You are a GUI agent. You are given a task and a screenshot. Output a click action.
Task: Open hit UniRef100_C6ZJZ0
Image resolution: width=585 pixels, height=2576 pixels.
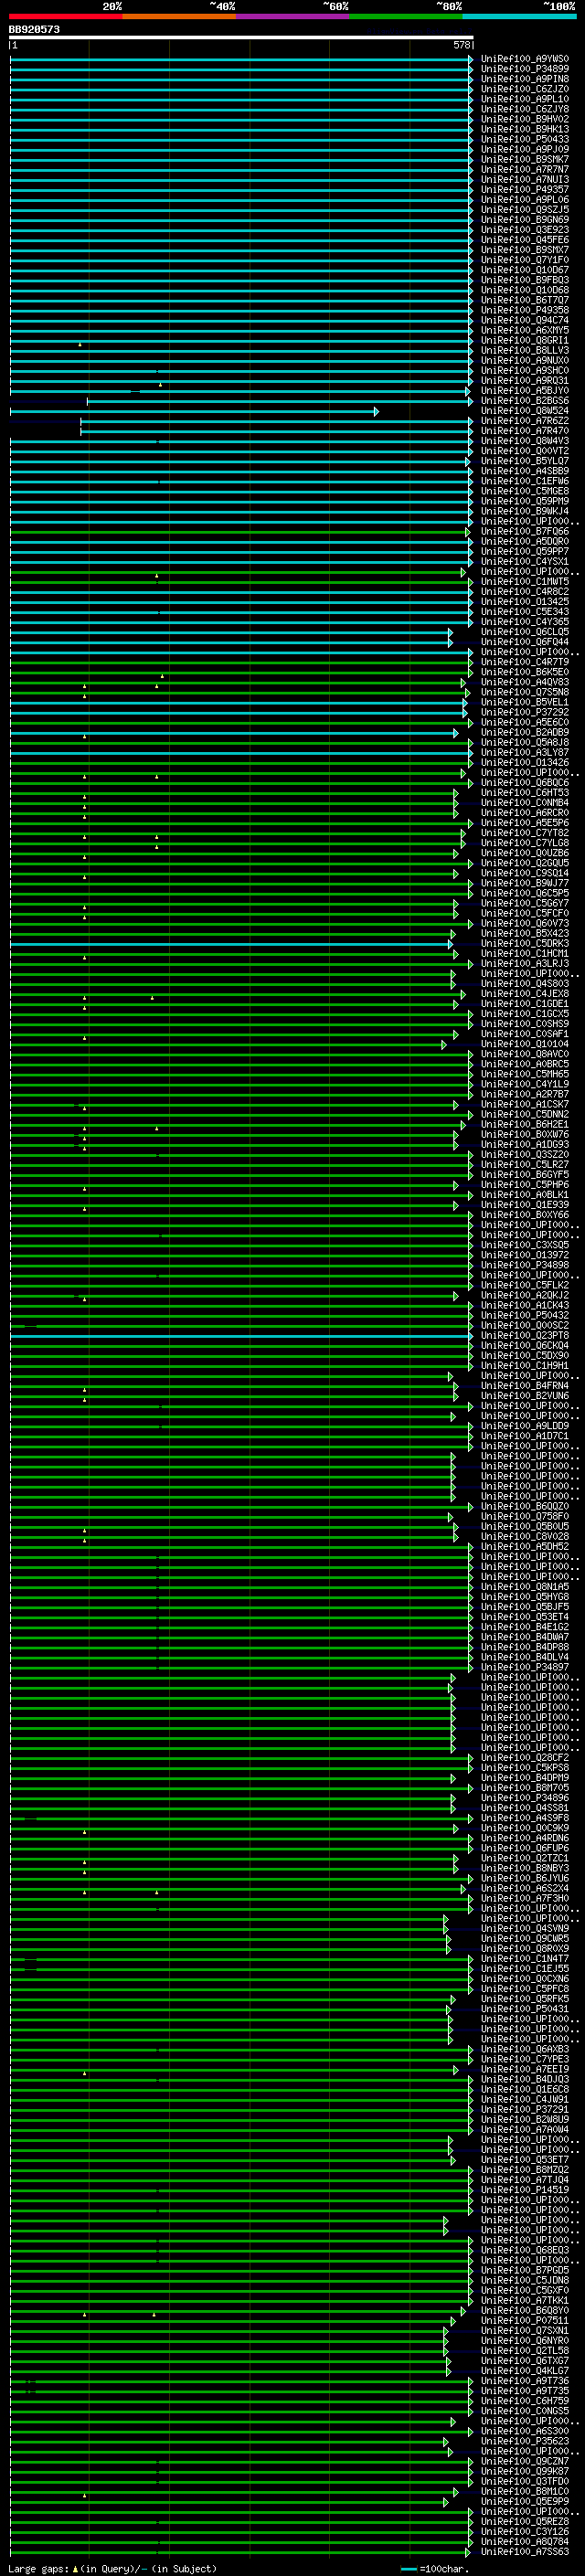click(525, 89)
